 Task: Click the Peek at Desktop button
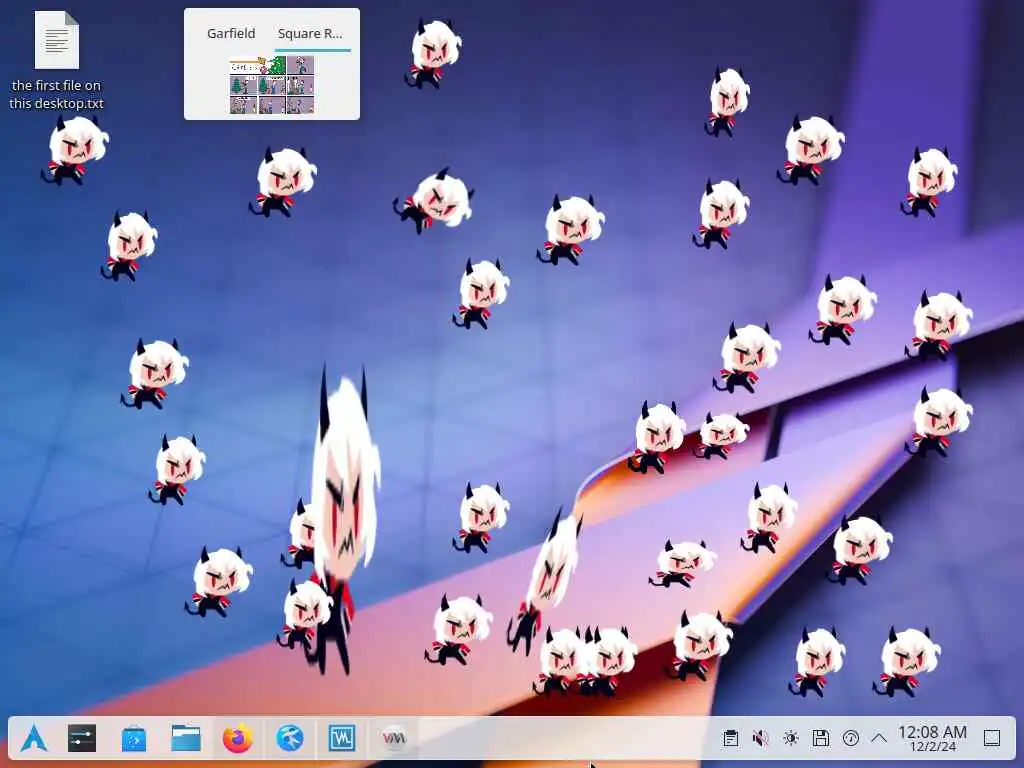click(x=992, y=739)
